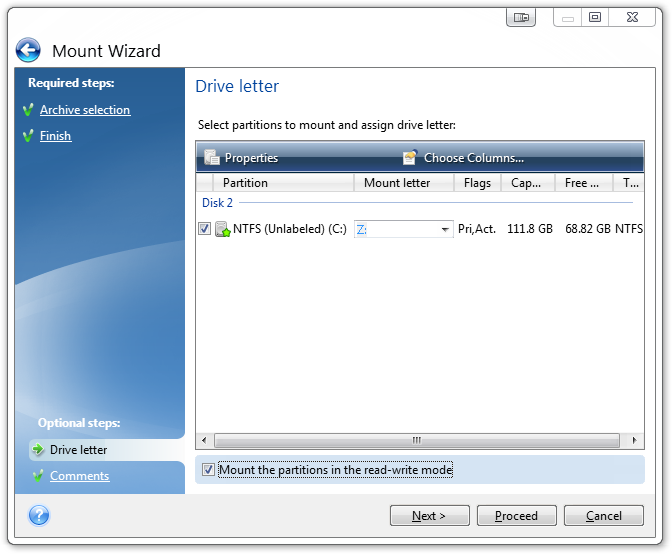The image size is (672, 554).
Task: Click the horizontal scrollbar left arrow
Action: tap(204, 440)
